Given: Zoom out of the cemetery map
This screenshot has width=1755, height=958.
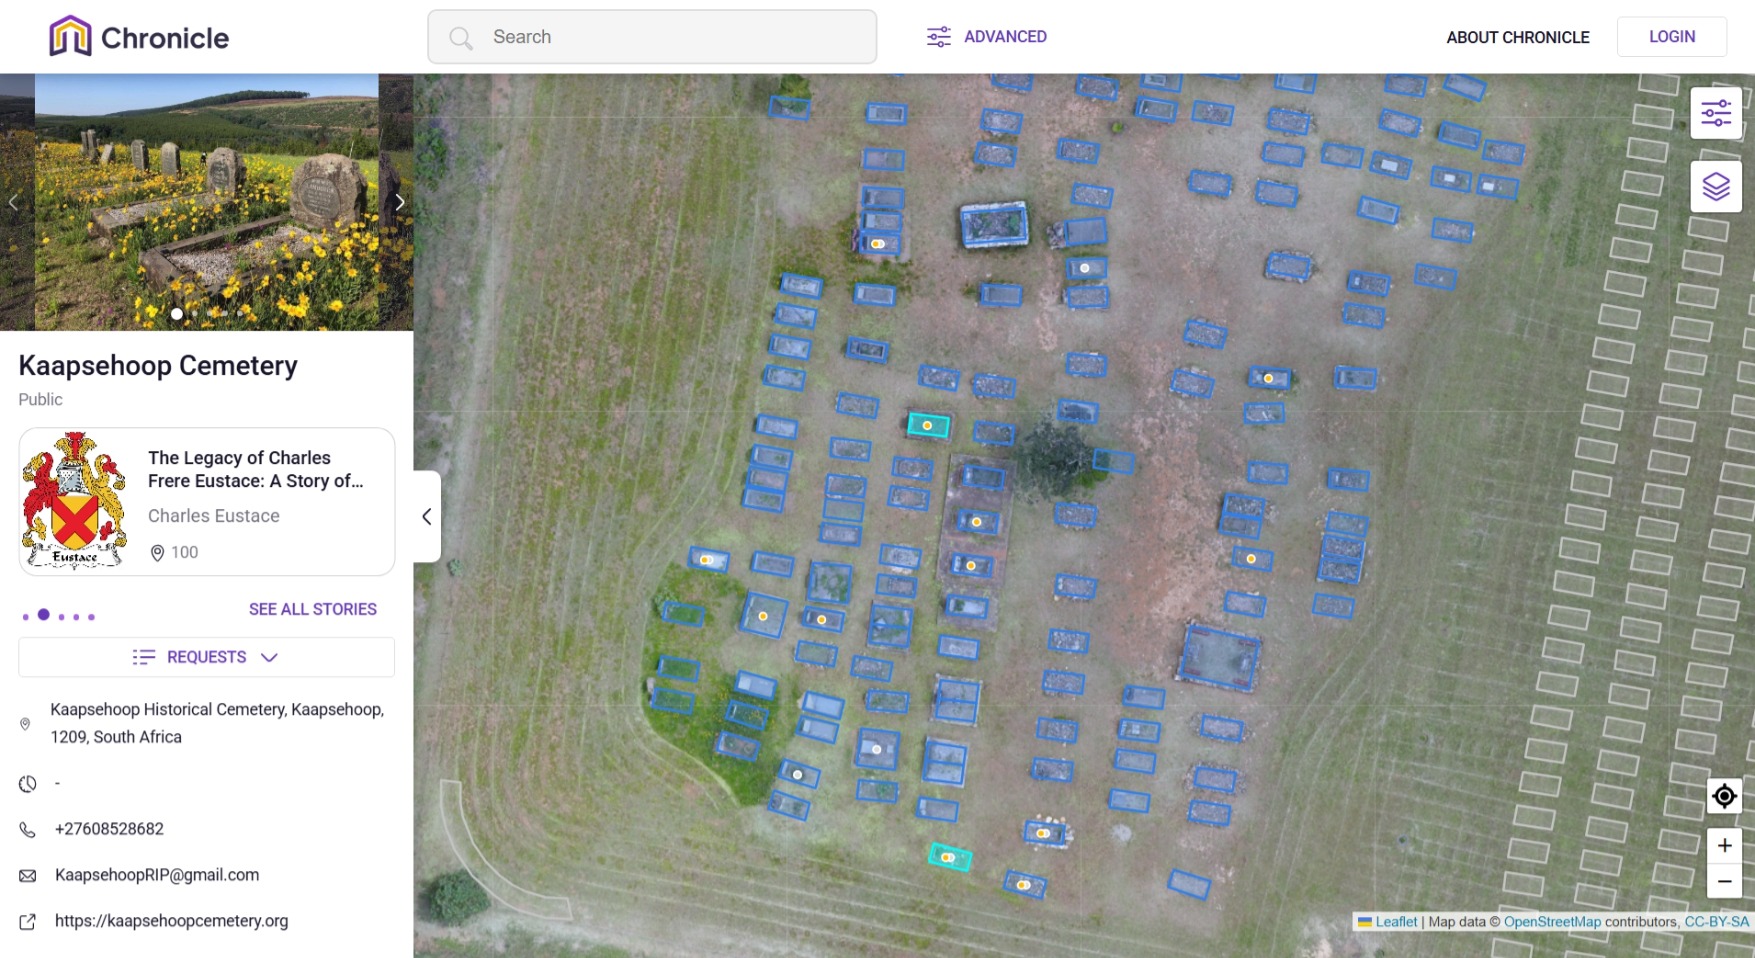Looking at the screenshot, I should pos(1724,881).
